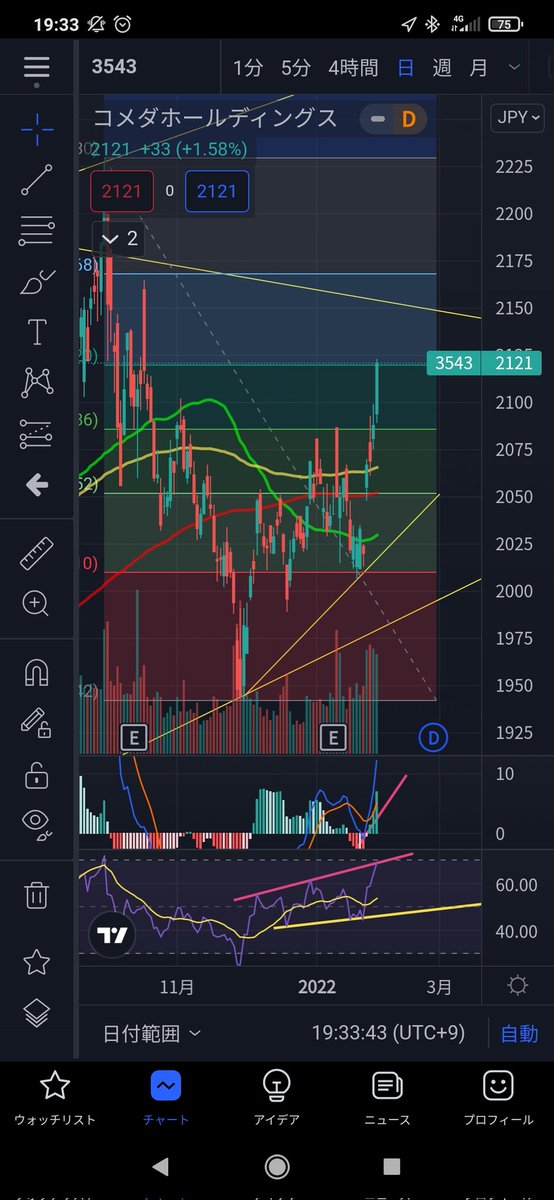Click the orange D badge
This screenshot has width=554, height=1200.
point(409,119)
